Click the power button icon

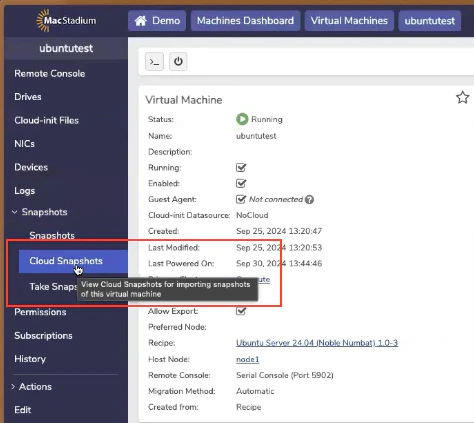click(x=178, y=62)
